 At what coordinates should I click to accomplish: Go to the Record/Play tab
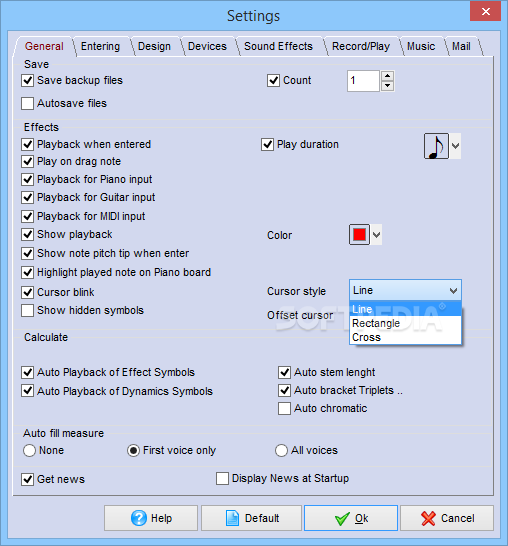pyautogui.click(x=361, y=46)
